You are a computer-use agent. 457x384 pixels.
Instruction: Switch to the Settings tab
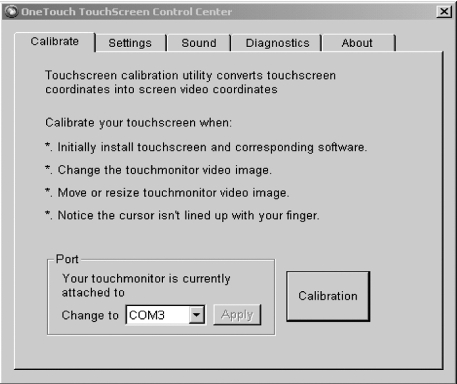tap(130, 43)
